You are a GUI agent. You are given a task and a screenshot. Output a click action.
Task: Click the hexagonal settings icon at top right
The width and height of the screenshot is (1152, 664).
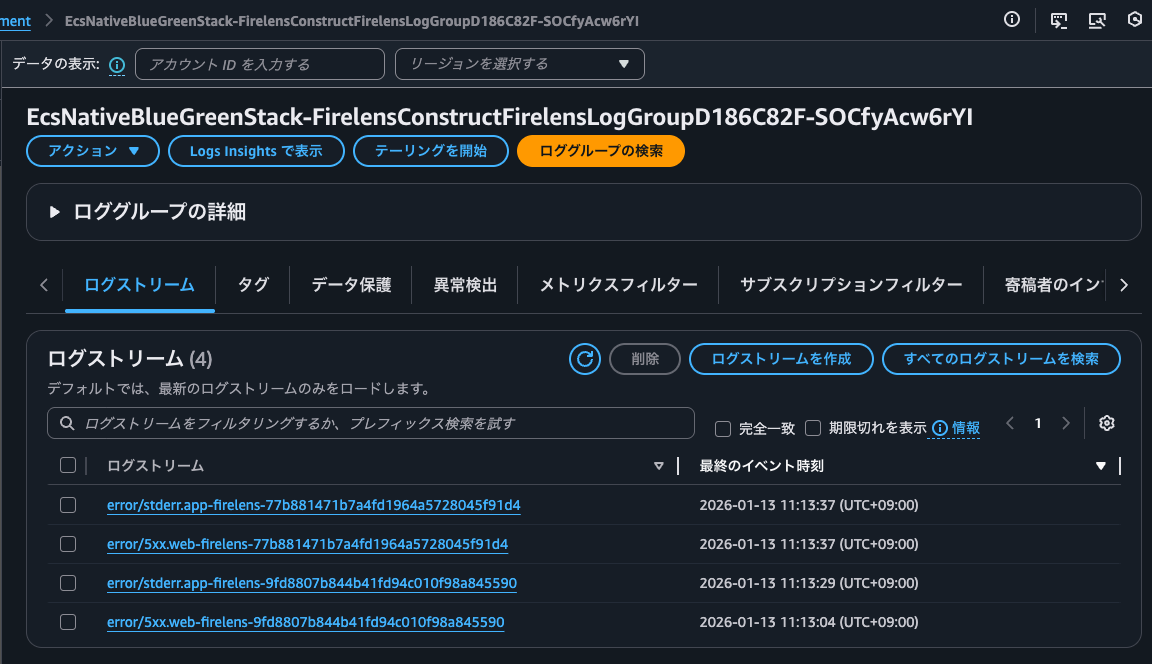[x=1135, y=19]
